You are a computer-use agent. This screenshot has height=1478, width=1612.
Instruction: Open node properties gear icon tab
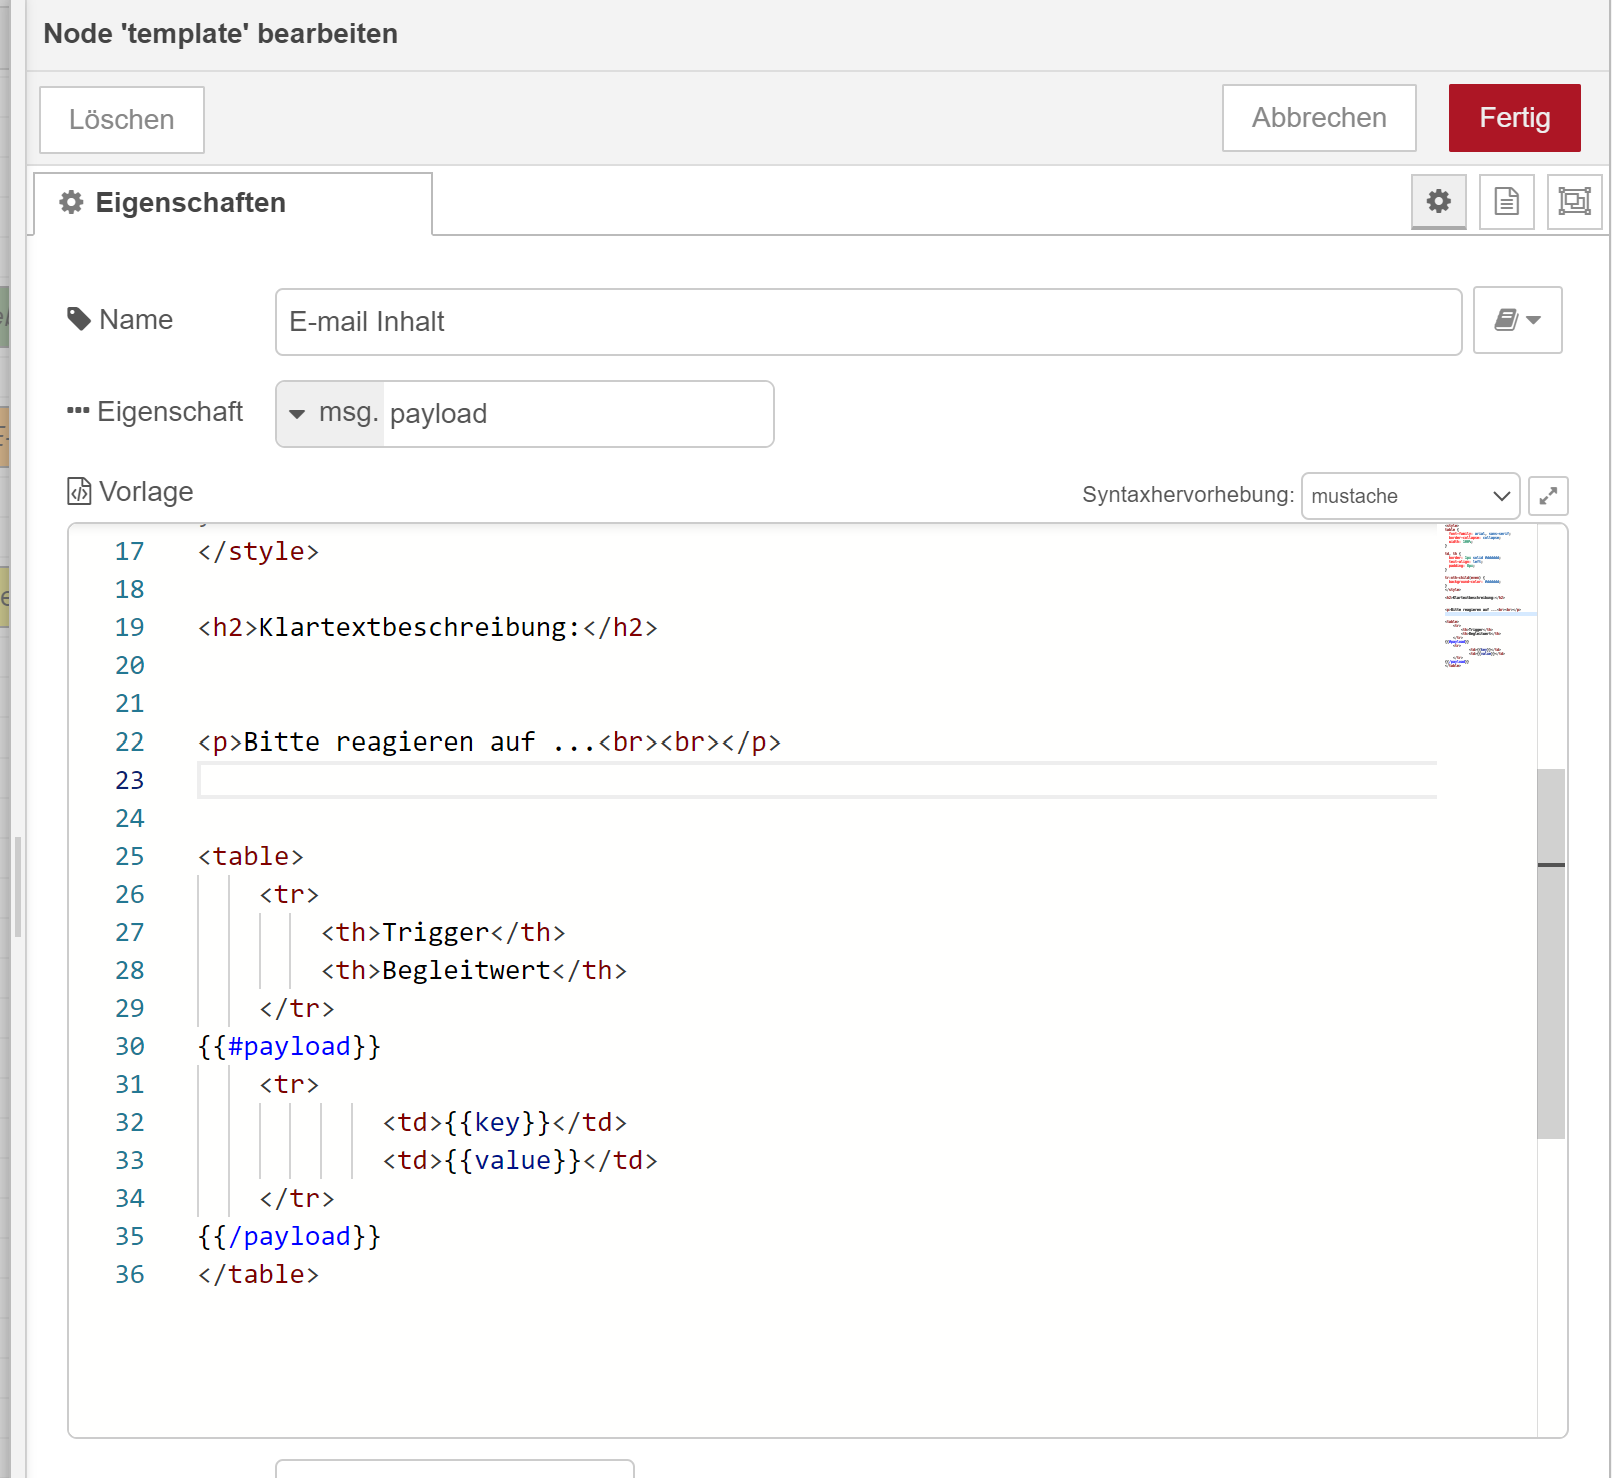pyautogui.click(x=1438, y=201)
